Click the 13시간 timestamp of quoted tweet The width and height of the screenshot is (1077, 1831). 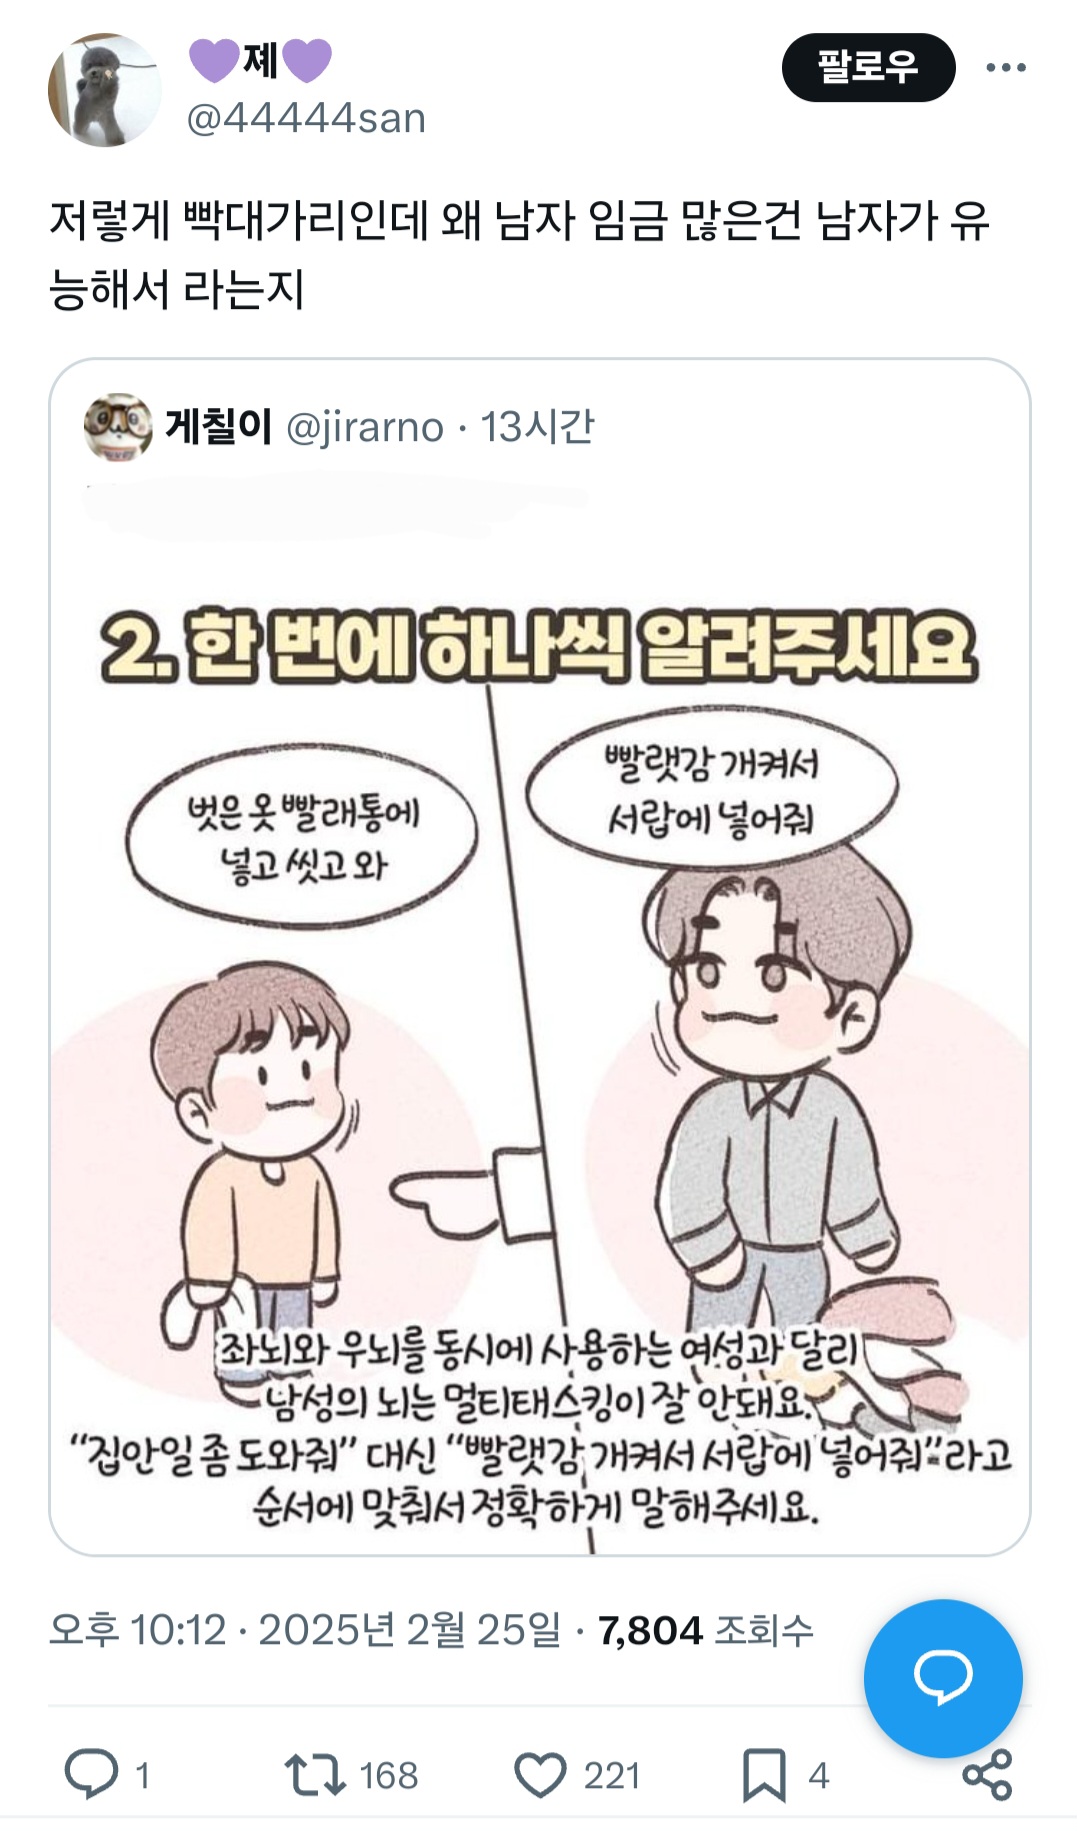(x=537, y=427)
